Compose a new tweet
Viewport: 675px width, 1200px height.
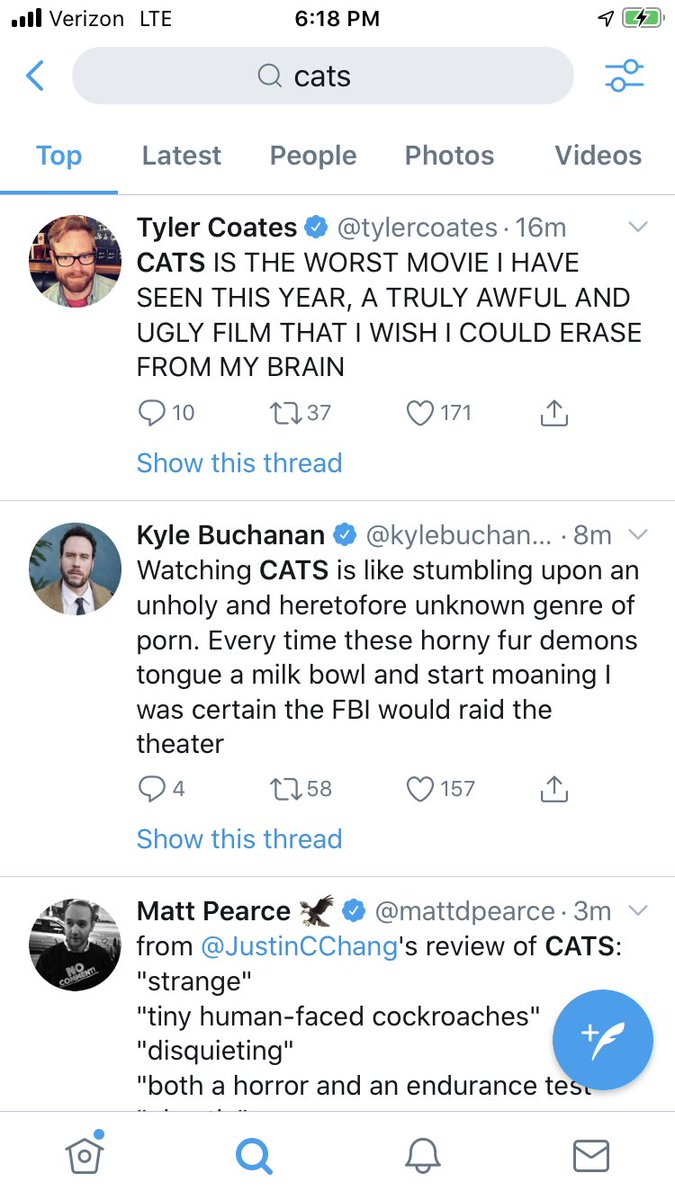[602, 1040]
